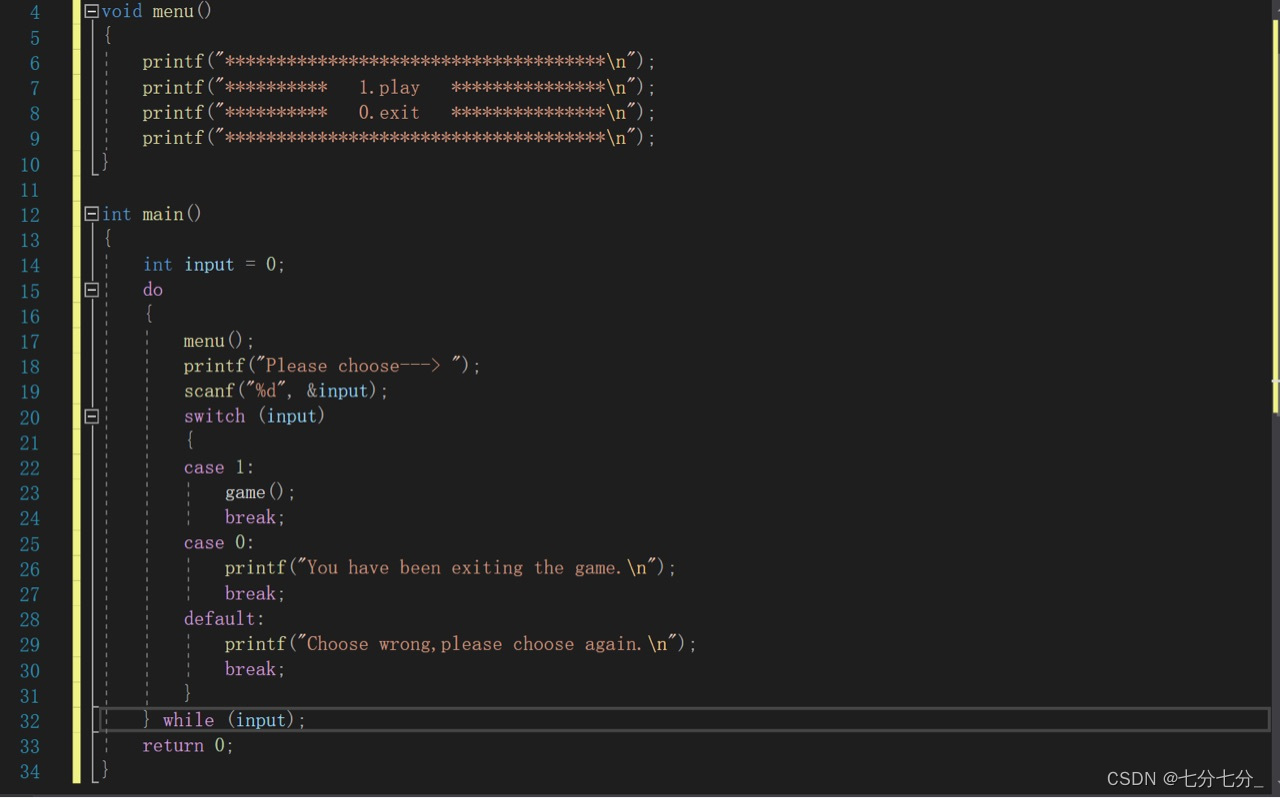Screen dimensions: 1280x798
Task: Click the 'game();' function call
Action: point(260,492)
